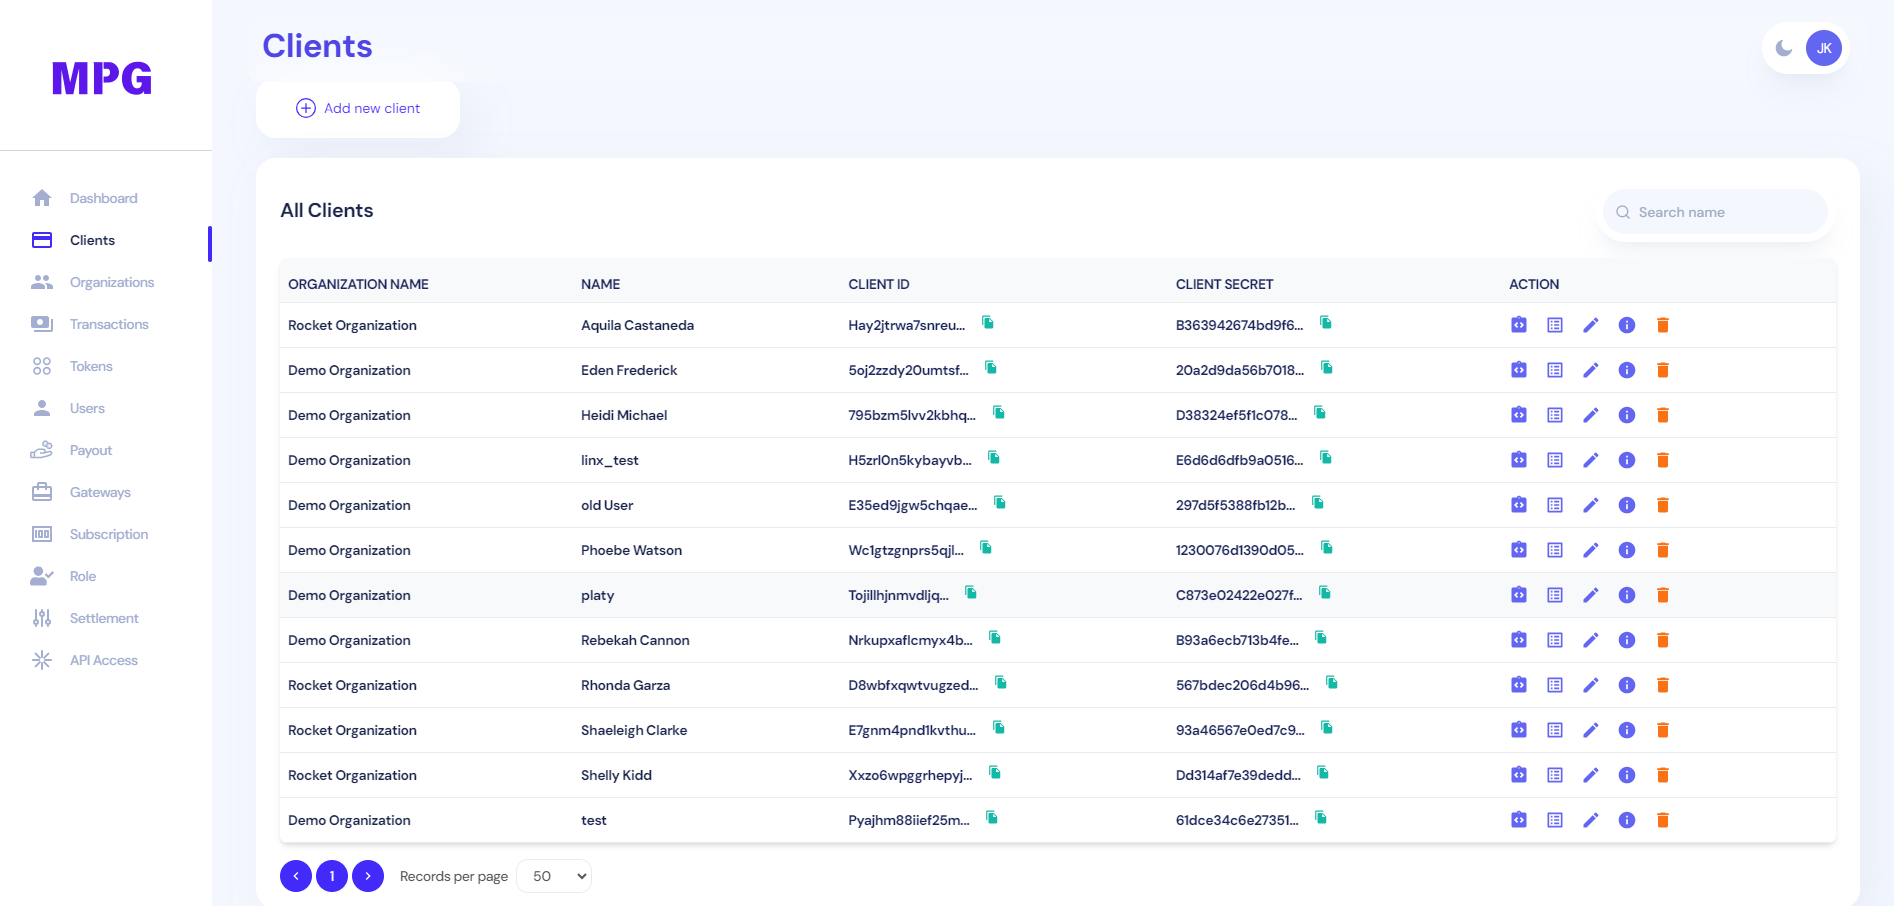This screenshot has width=1894, height=906.
Task: Open info for Heidi Michael client
Action: click(x=1626, y=415)
